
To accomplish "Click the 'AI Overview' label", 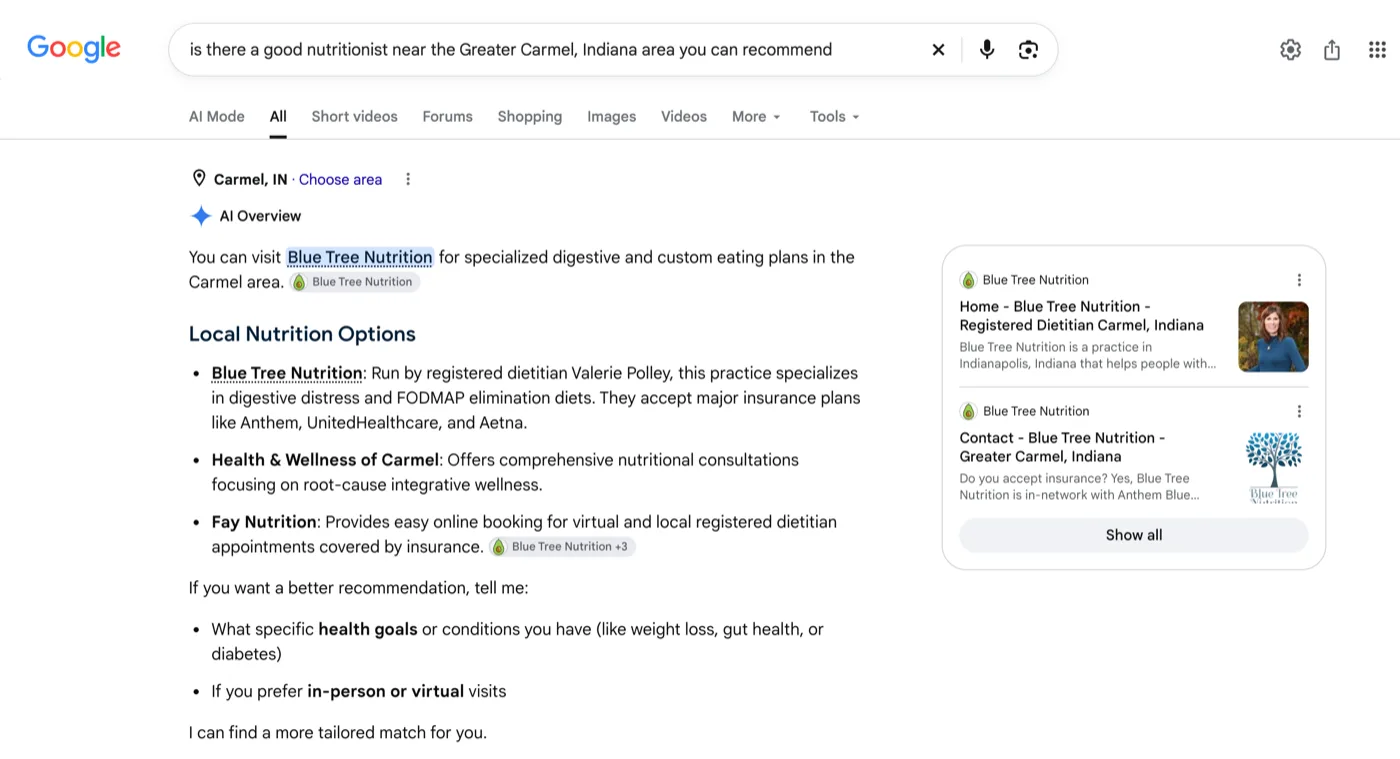I will (260, 216).
